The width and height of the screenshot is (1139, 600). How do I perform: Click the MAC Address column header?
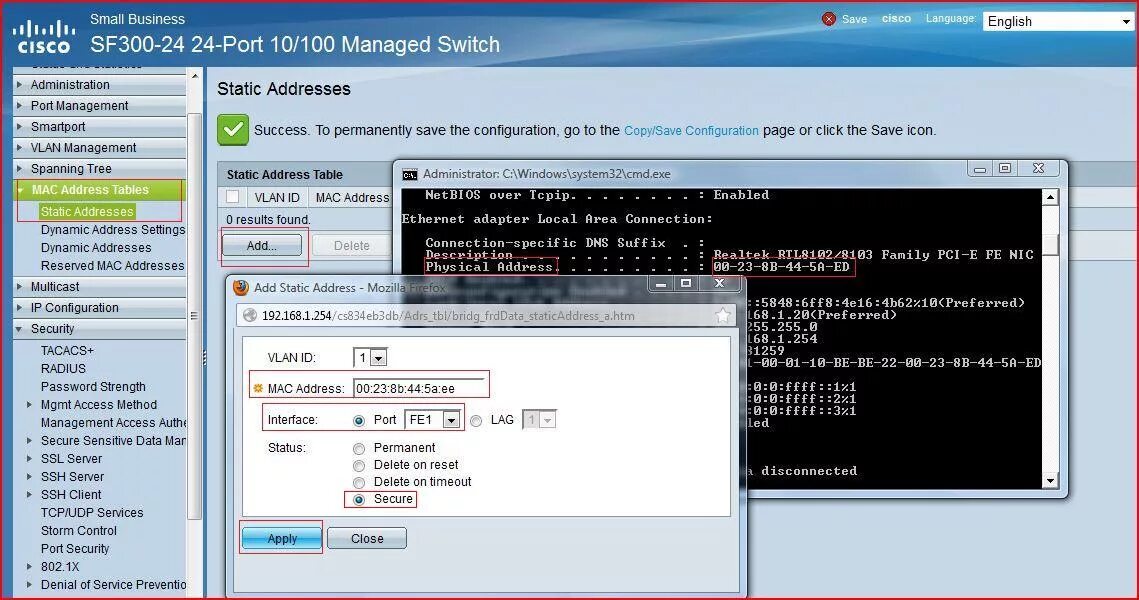point(352,198)
